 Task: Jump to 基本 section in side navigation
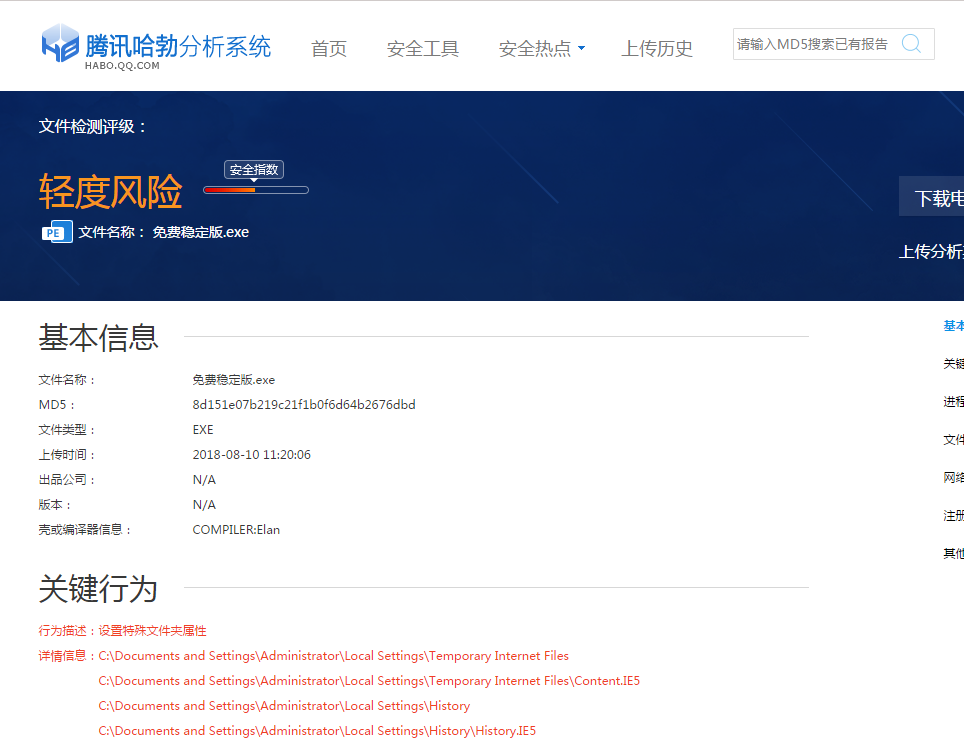pos(953,326)
